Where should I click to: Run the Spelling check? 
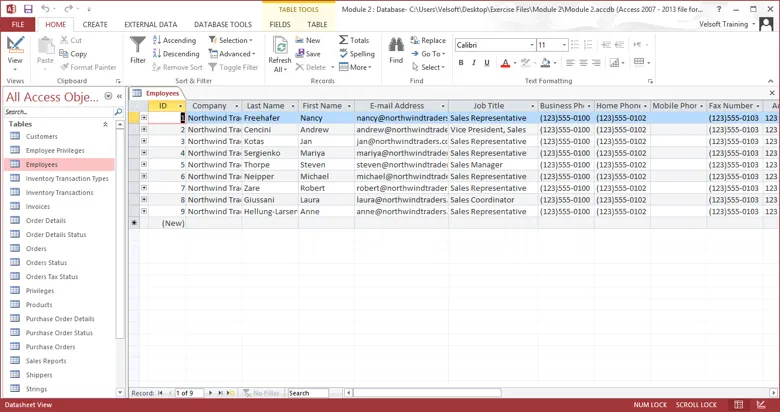(x=357, y=54)
